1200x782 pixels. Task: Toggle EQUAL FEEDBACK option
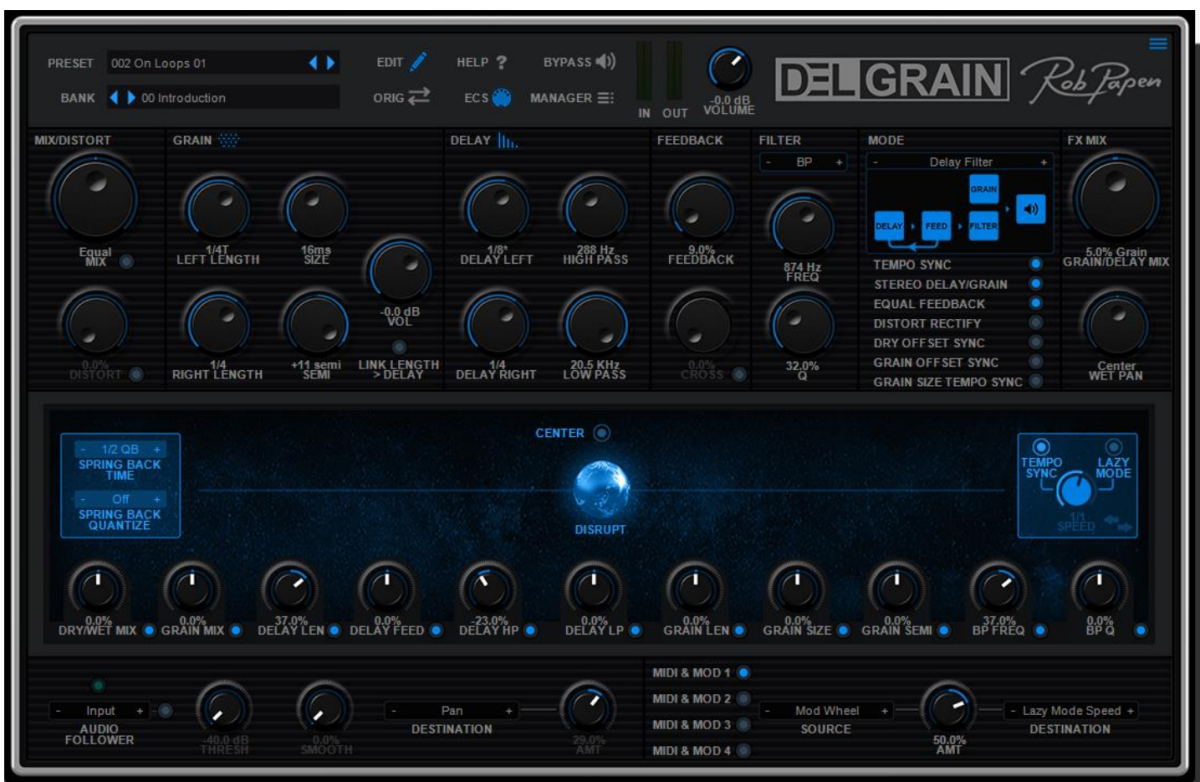[1036, 303]
